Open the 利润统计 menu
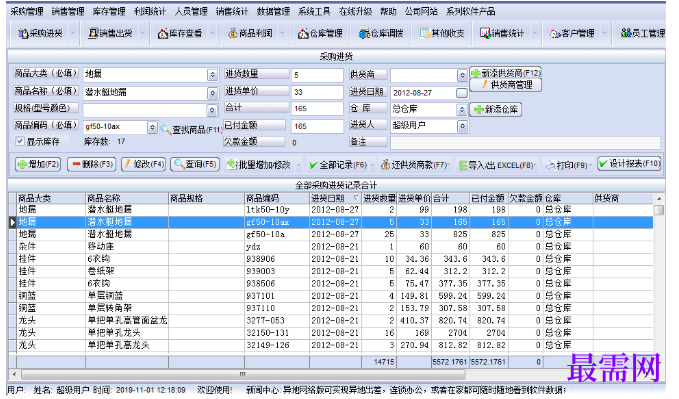679x399 pixels. (150, 11)
